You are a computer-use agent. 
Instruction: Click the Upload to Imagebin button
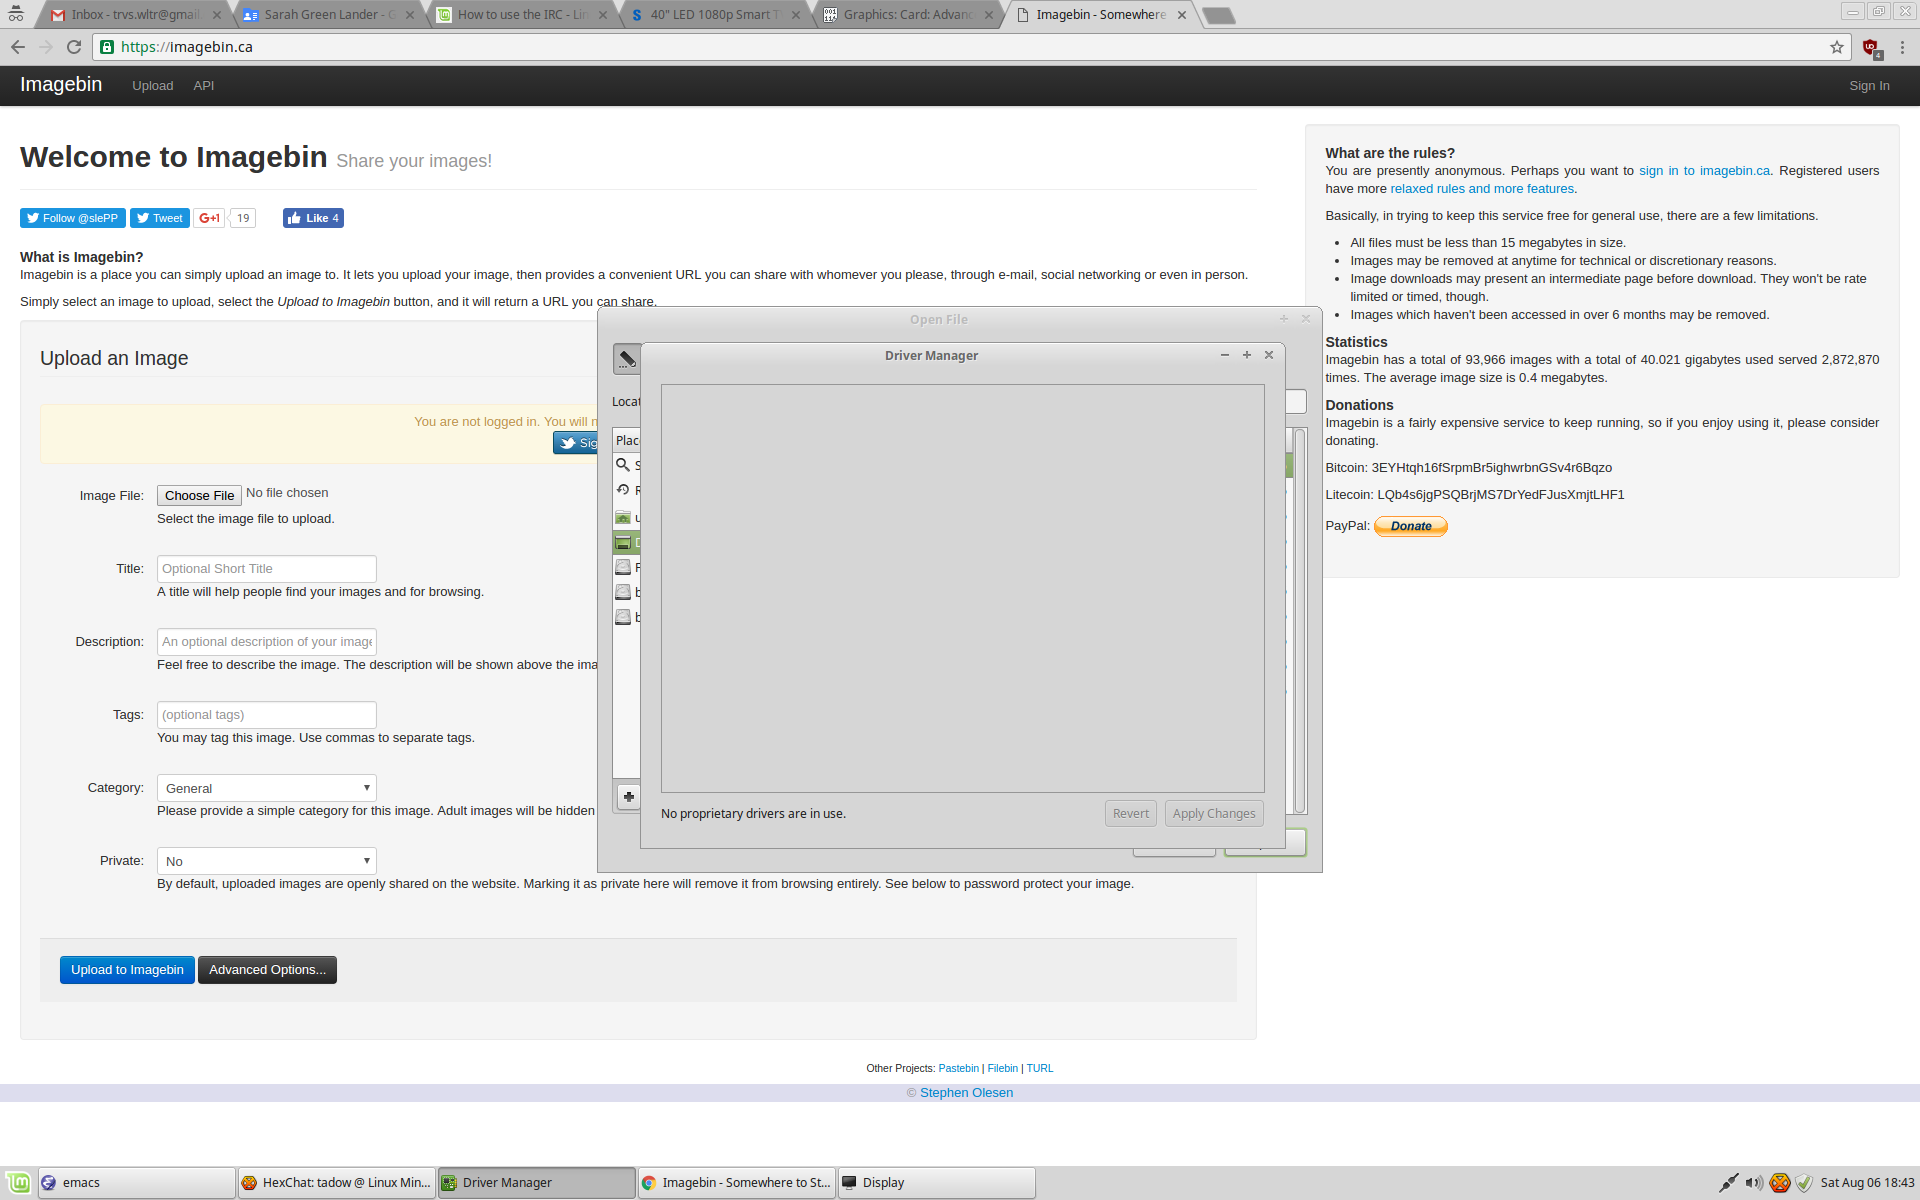(x=127, y=970)
